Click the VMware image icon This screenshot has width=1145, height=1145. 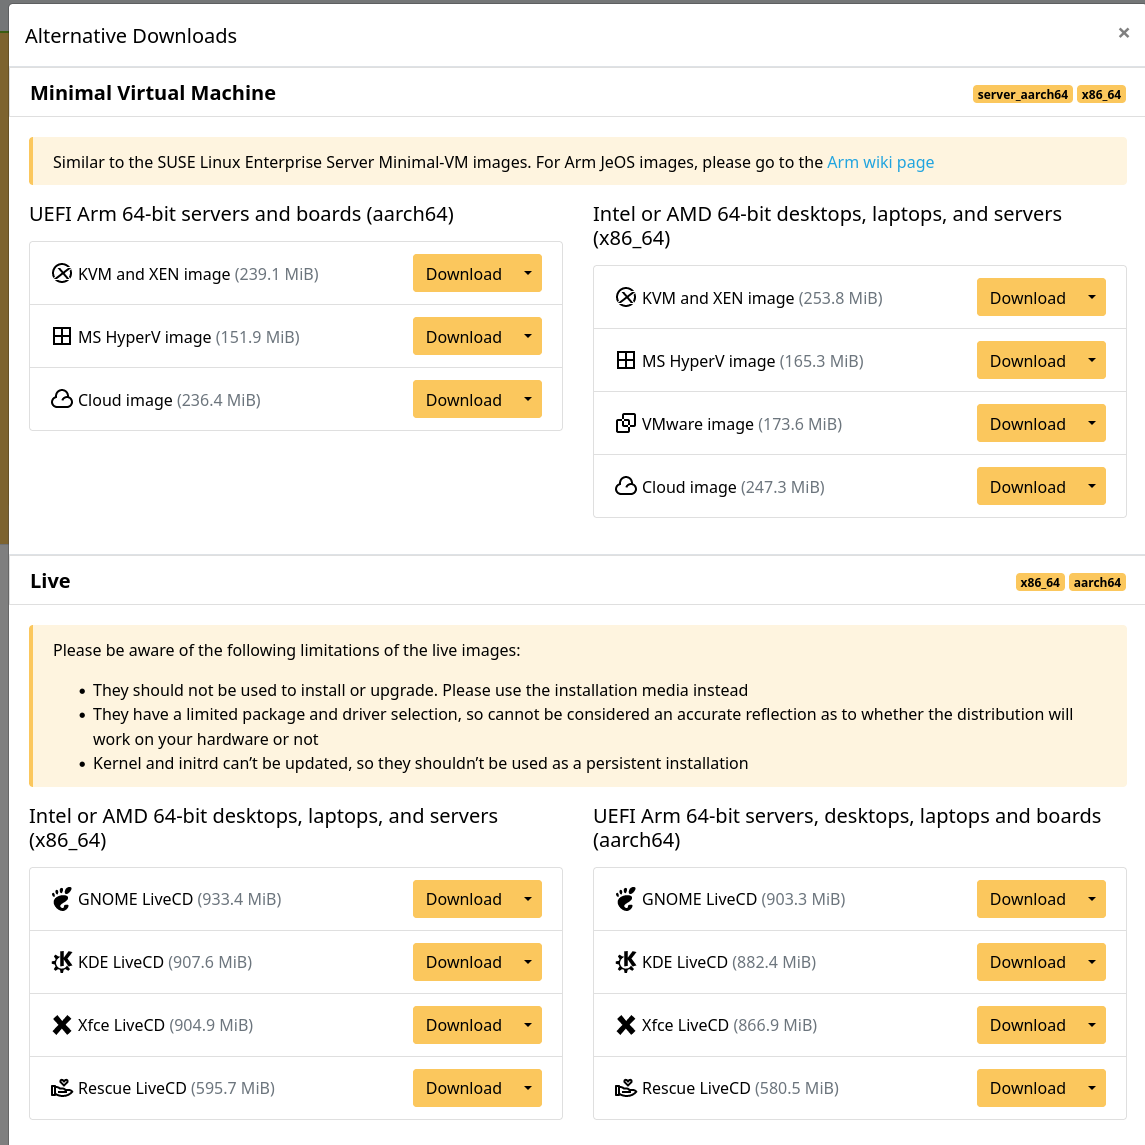coord(626,424)
